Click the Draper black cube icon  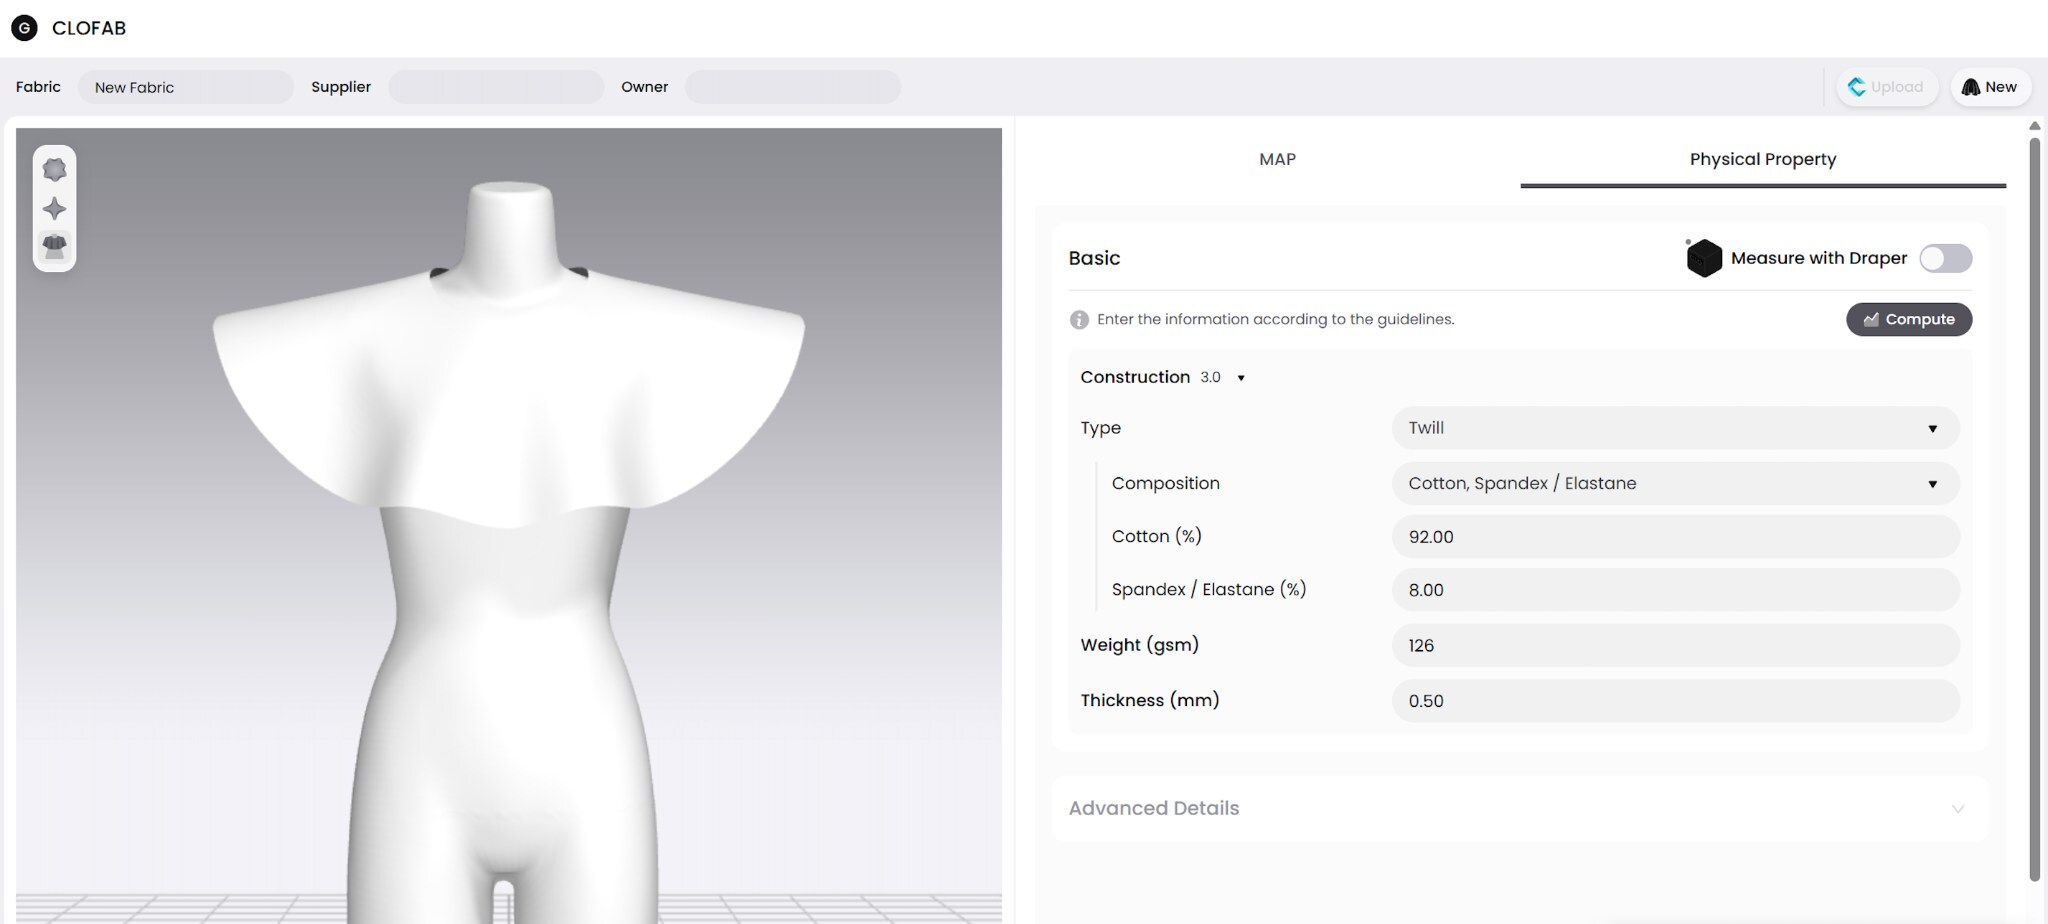point(1703,258)
